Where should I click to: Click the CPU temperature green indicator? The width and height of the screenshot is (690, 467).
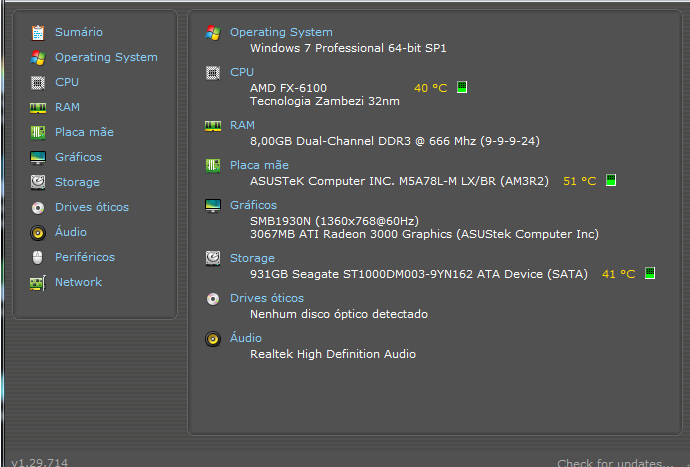462,87
